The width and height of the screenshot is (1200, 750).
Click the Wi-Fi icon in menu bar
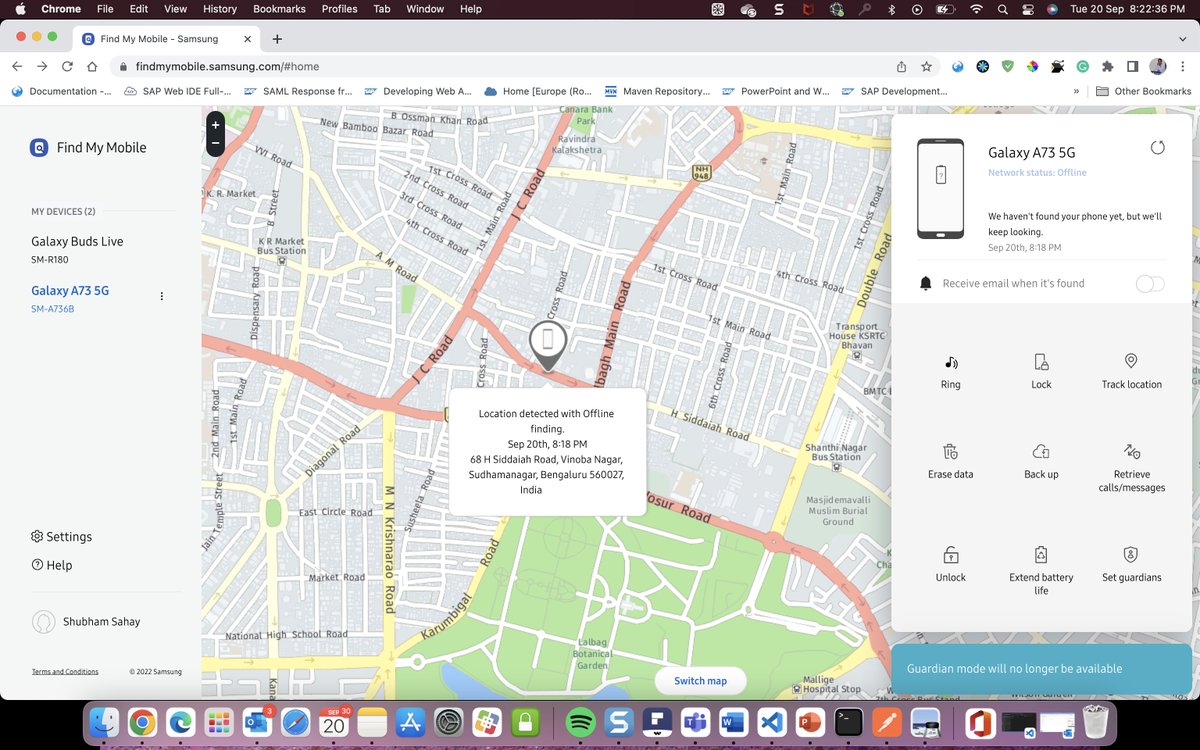coord(976,9)
